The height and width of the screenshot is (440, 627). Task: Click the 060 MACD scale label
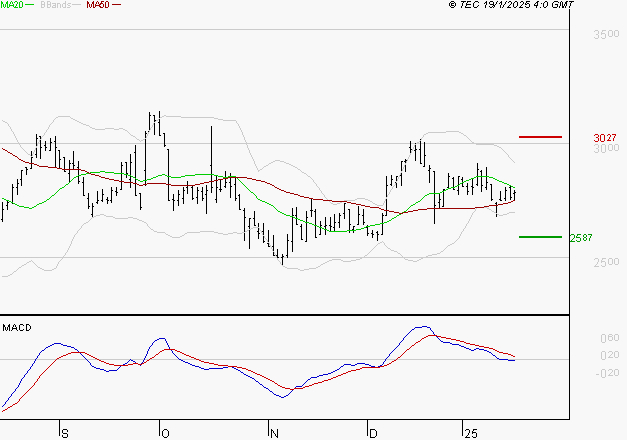[x=608, y=338]
